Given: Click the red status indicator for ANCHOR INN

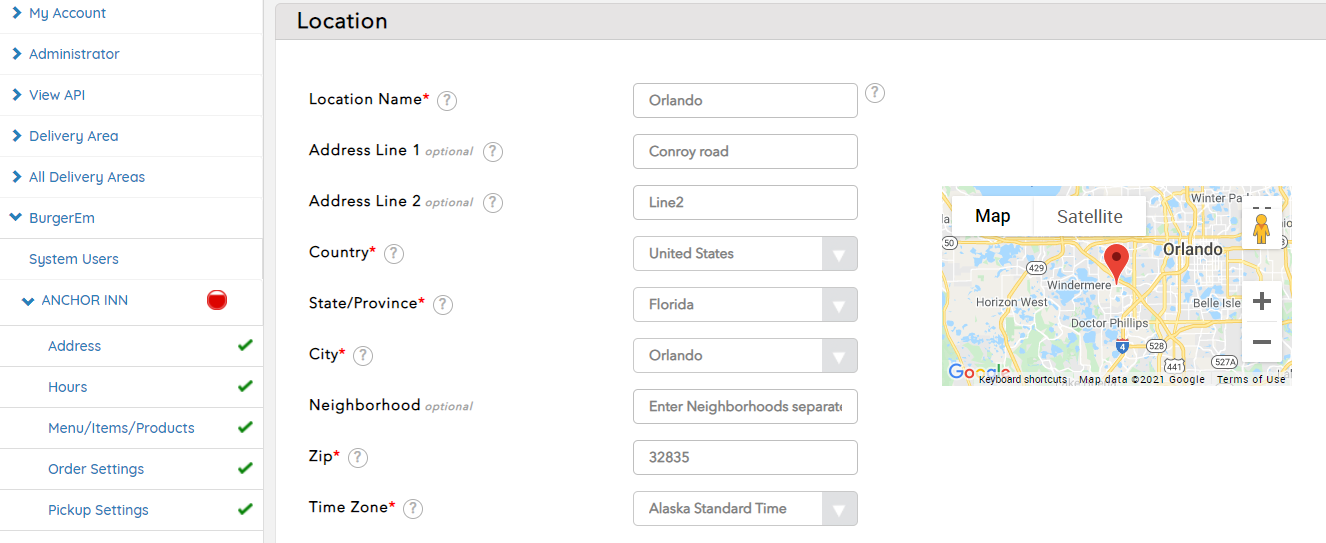Looking at the screenshot, I should coord(217,300).
